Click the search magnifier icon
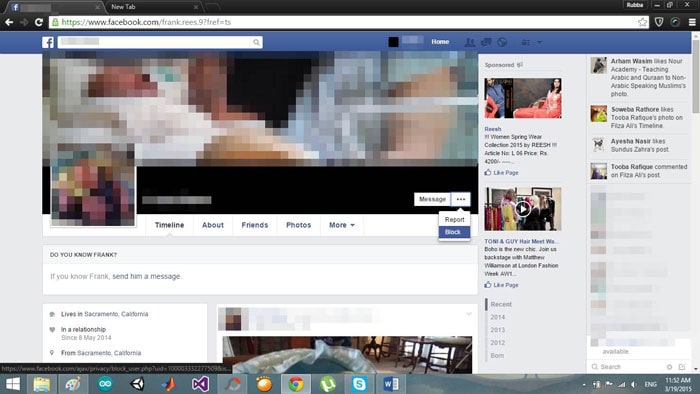This screenshot has width=700, height=394. [256, 42]
